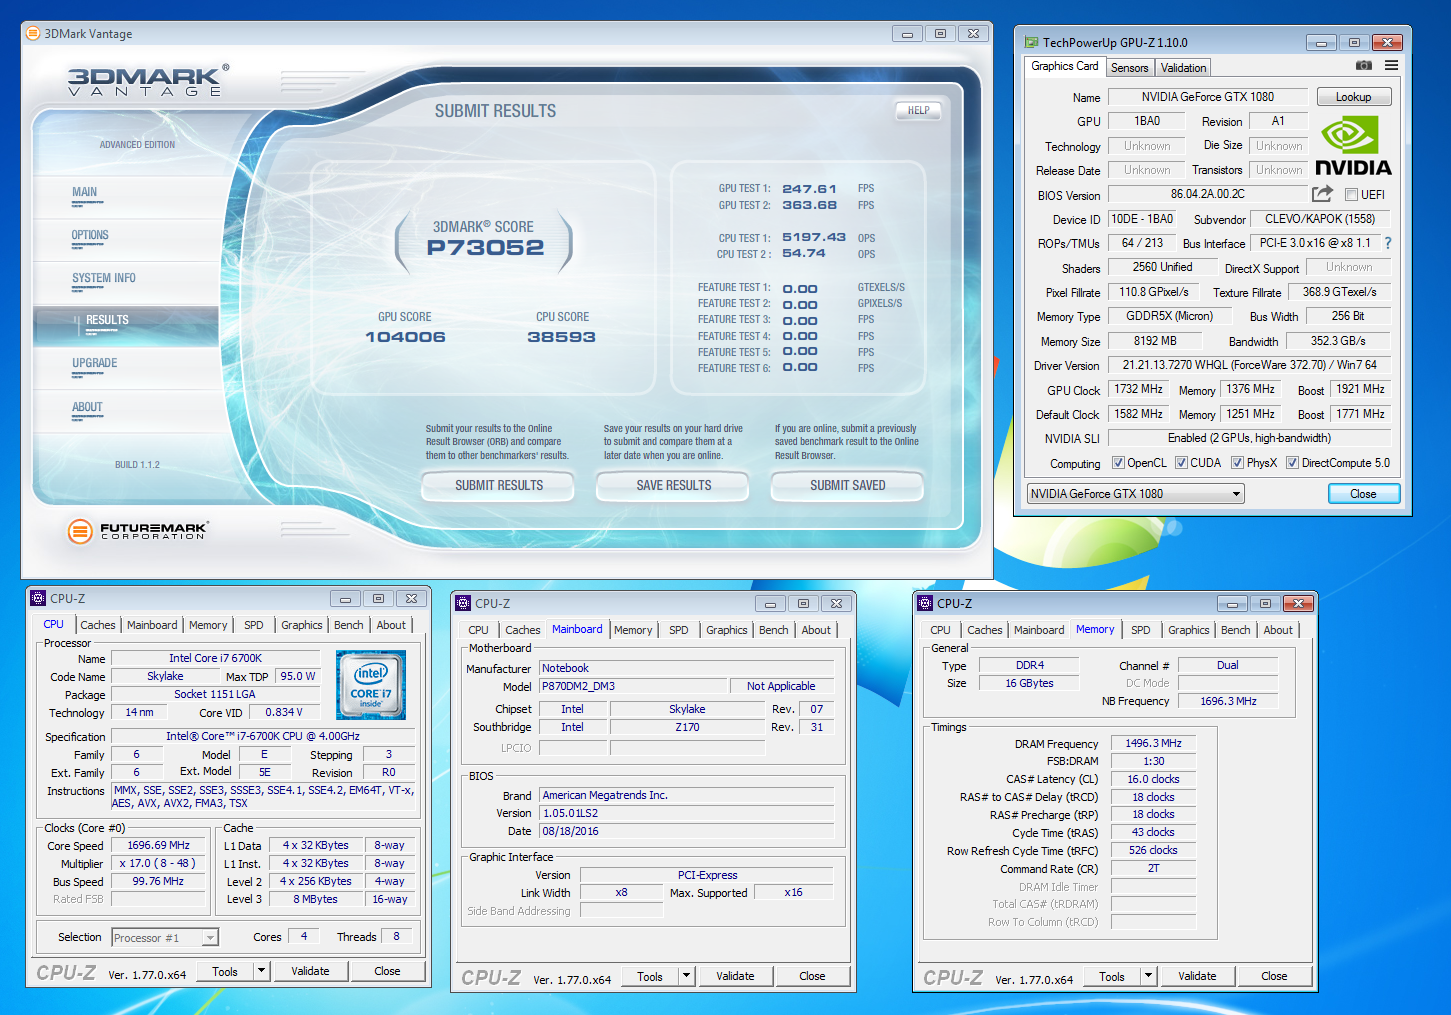The image size is (1451, 1015).
Task: Open the Validation tab in GPU-Z
Action: point(1183,68)
